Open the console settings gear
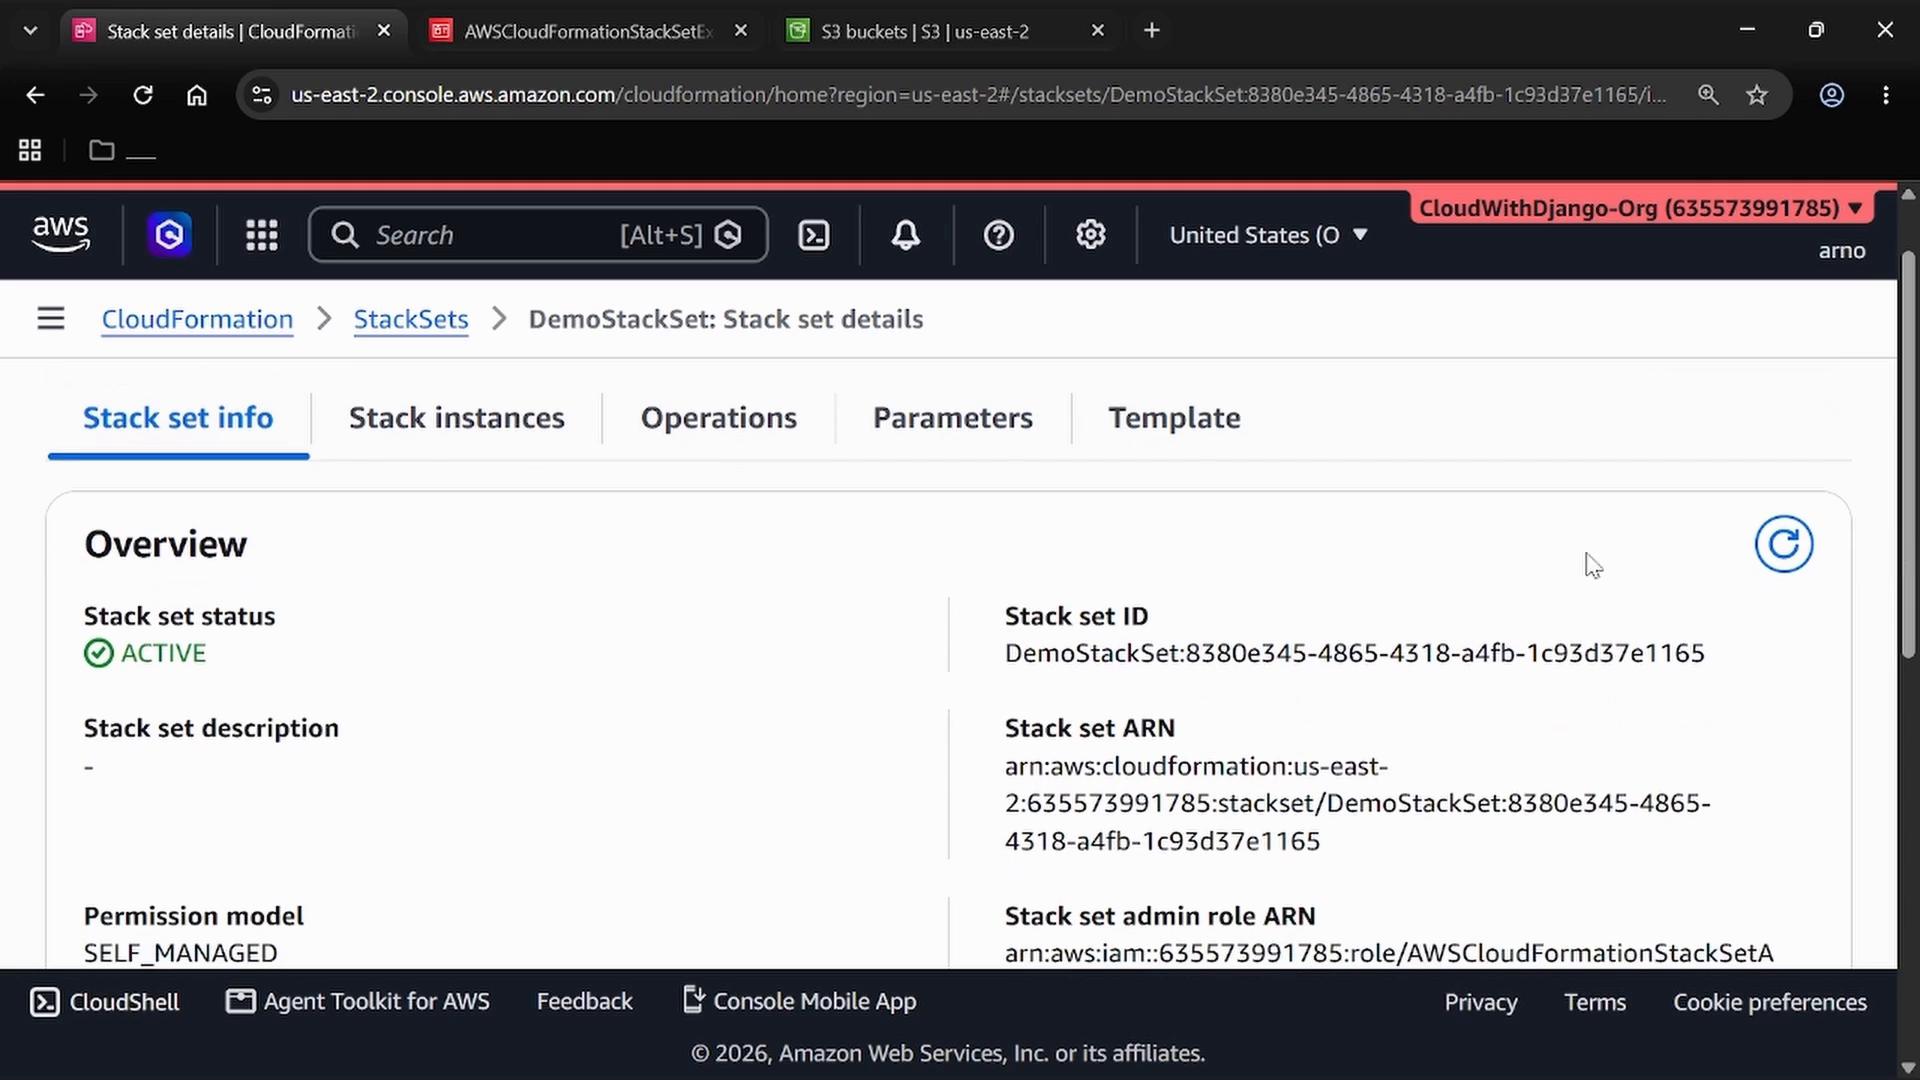This screenshot has height=1080, width=1920. click(1090, 235)
